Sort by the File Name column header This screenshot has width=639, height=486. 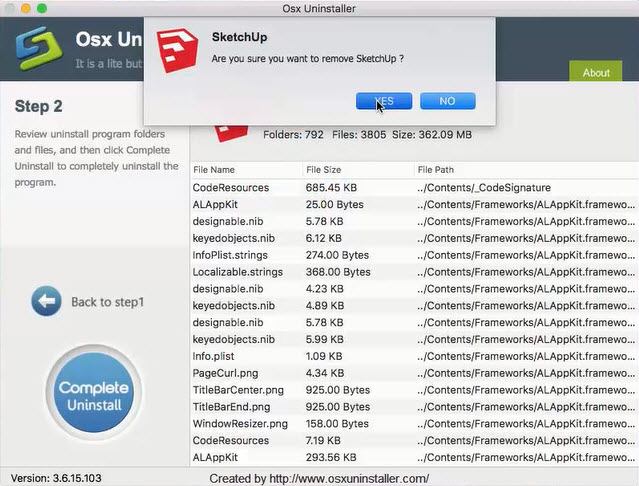coord(214,170)
